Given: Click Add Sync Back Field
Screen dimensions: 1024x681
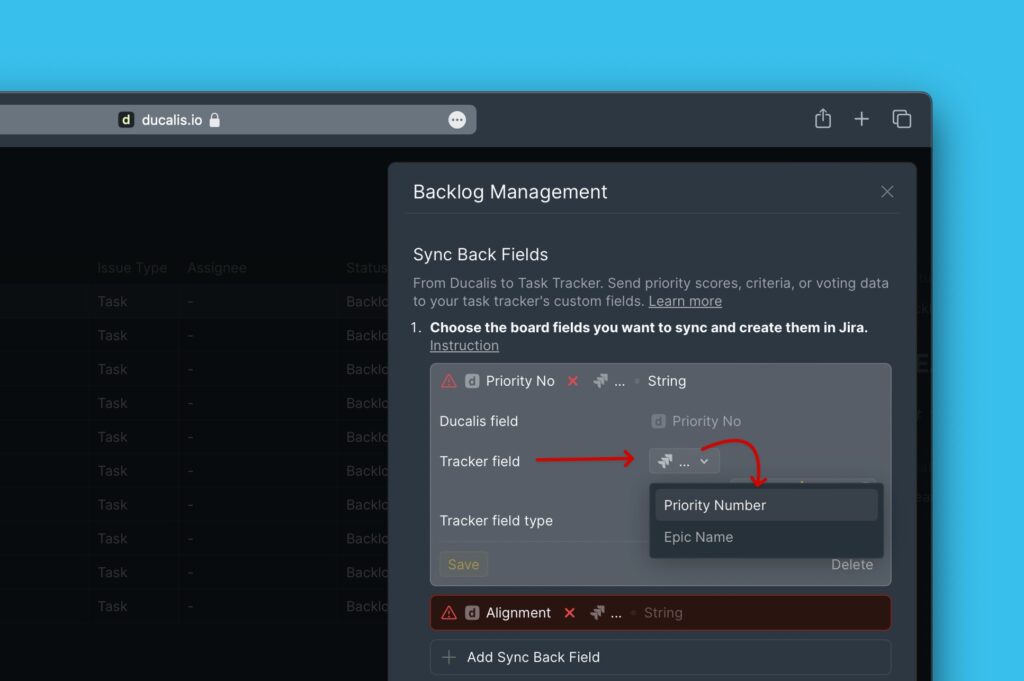Looking at the screenshot, I should 533,657.
